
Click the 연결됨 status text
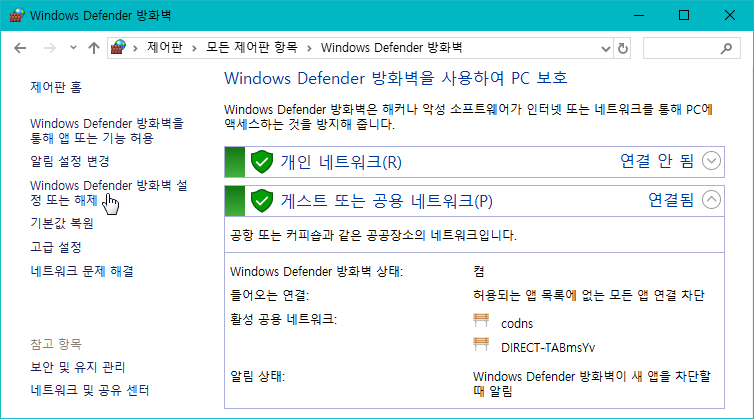[671, 200]
